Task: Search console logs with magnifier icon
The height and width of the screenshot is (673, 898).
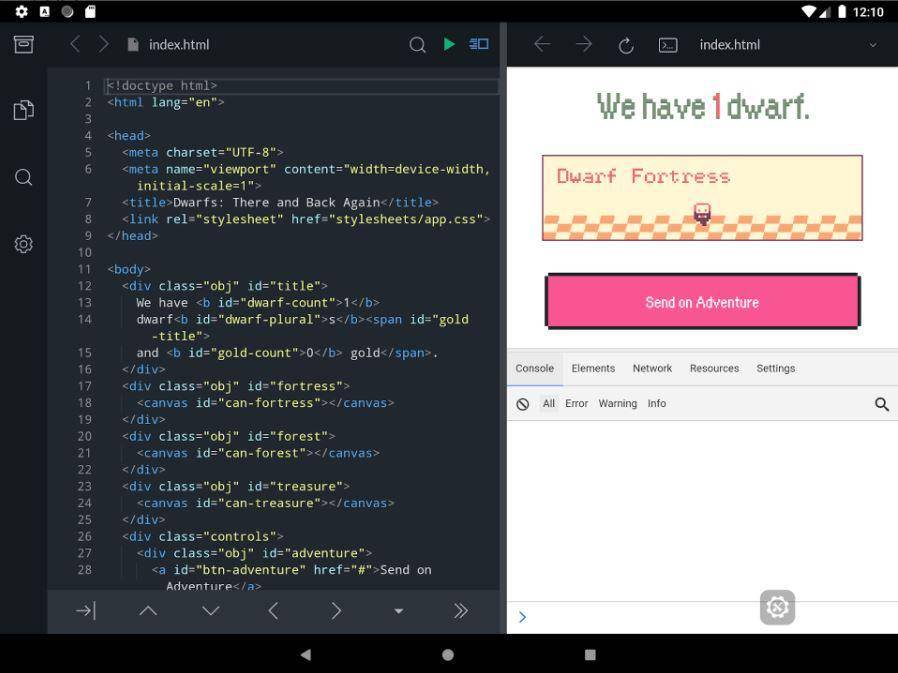Action: tap(881, 404)
